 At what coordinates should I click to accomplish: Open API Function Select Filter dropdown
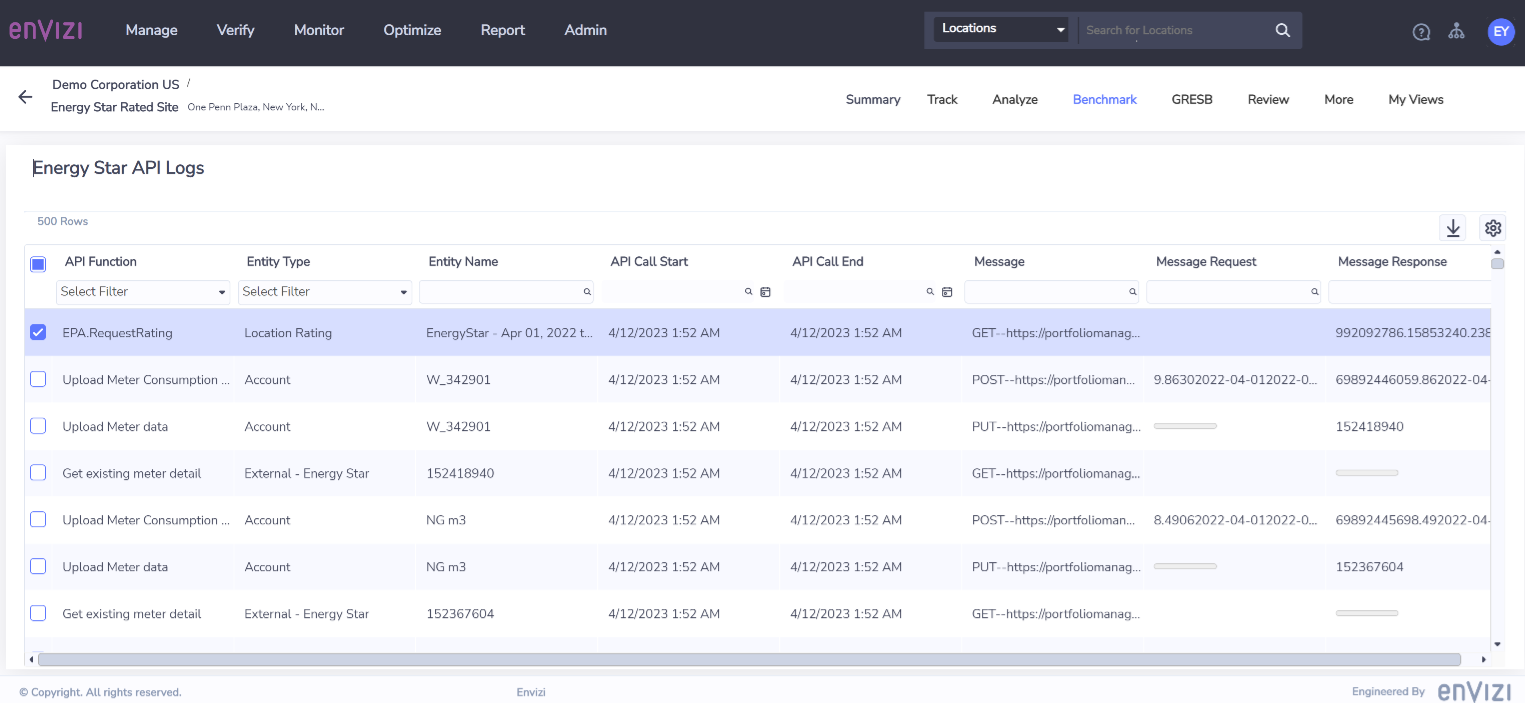pyautogui.click(x=143, y=292)
